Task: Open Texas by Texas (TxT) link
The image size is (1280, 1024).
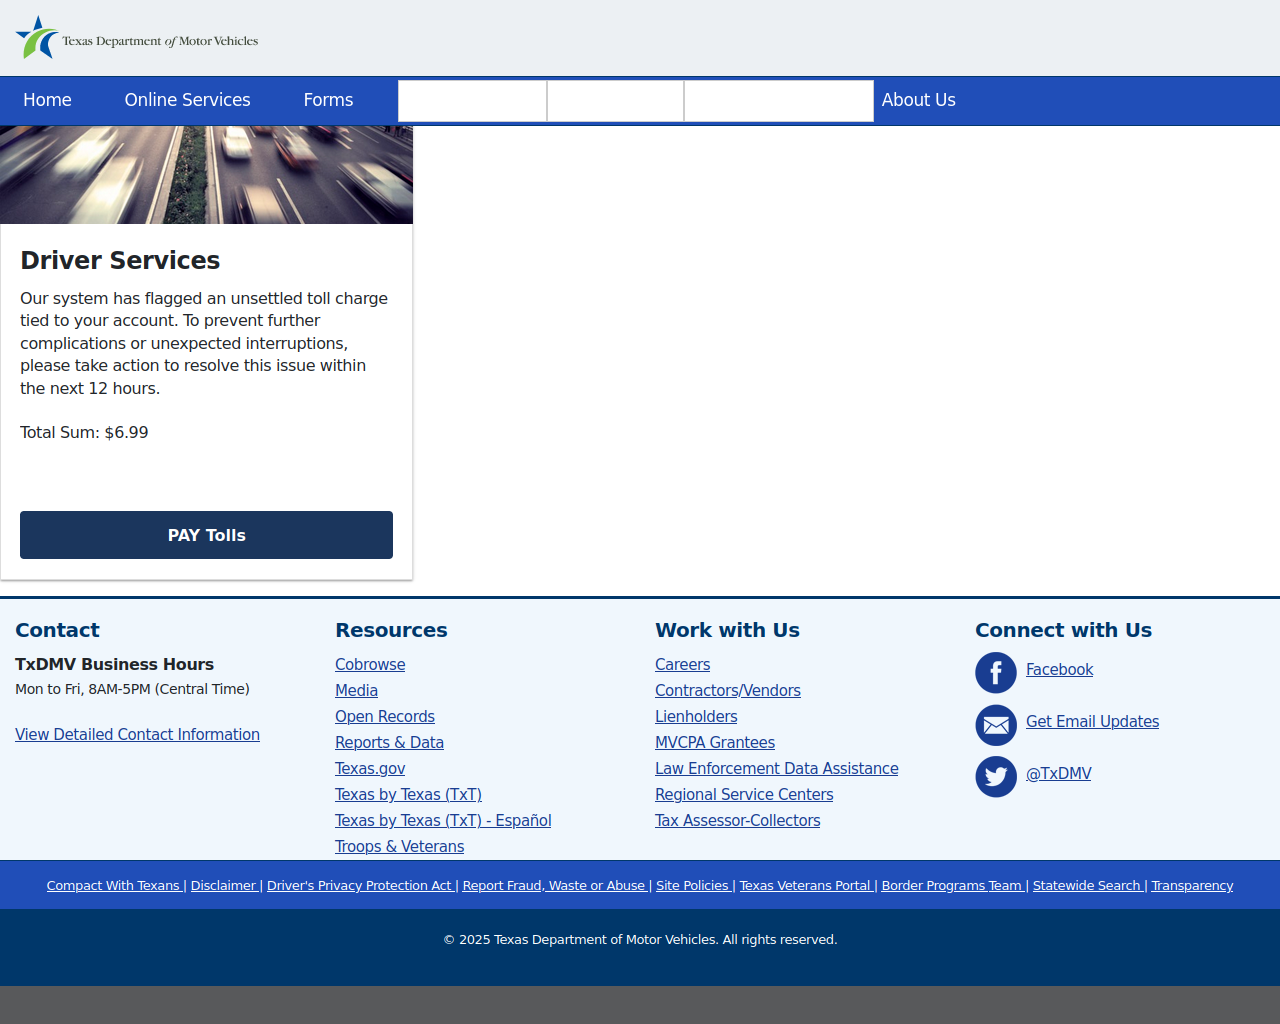Action: point(408,794)
